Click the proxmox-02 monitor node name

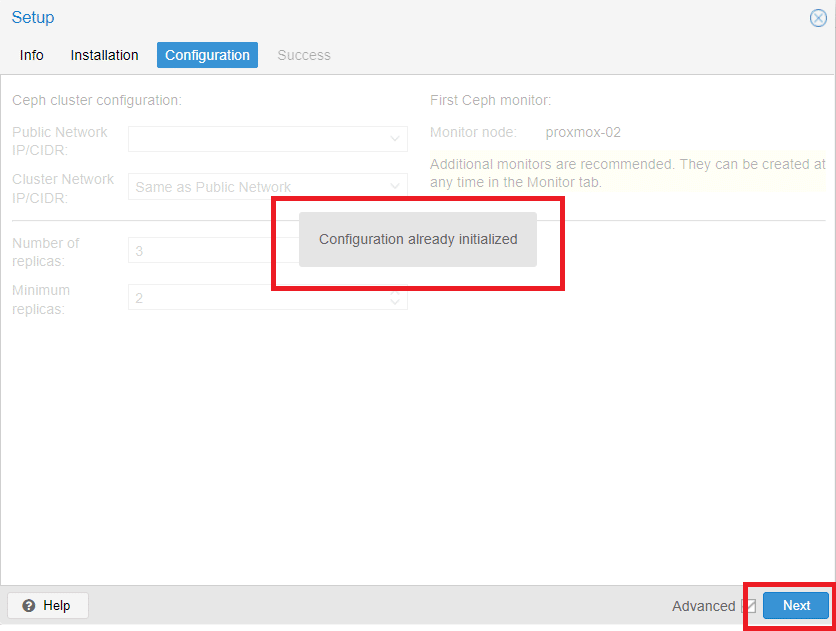pyautogui.click(x=583, y=132)
